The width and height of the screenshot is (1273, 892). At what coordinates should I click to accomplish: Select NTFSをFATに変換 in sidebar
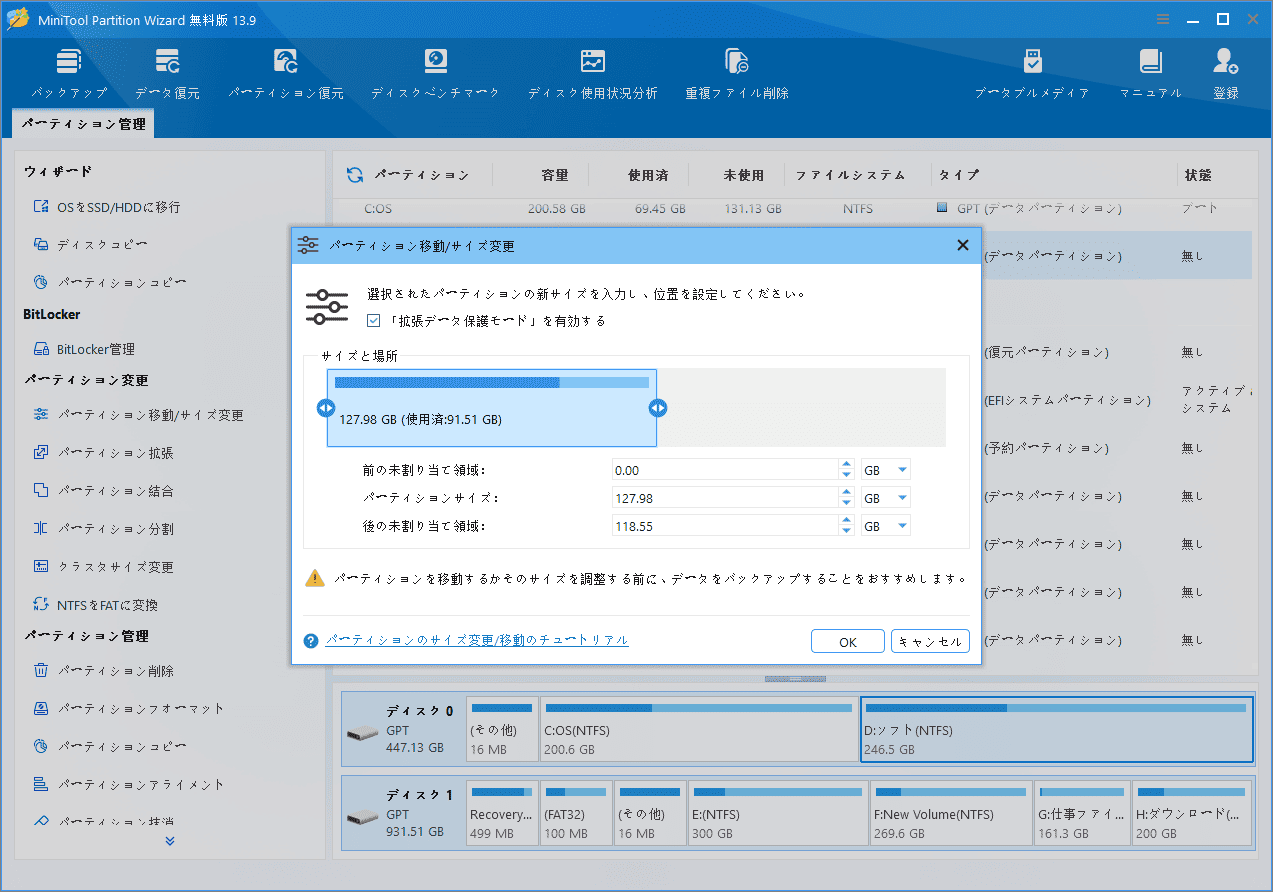coord(95,605)
